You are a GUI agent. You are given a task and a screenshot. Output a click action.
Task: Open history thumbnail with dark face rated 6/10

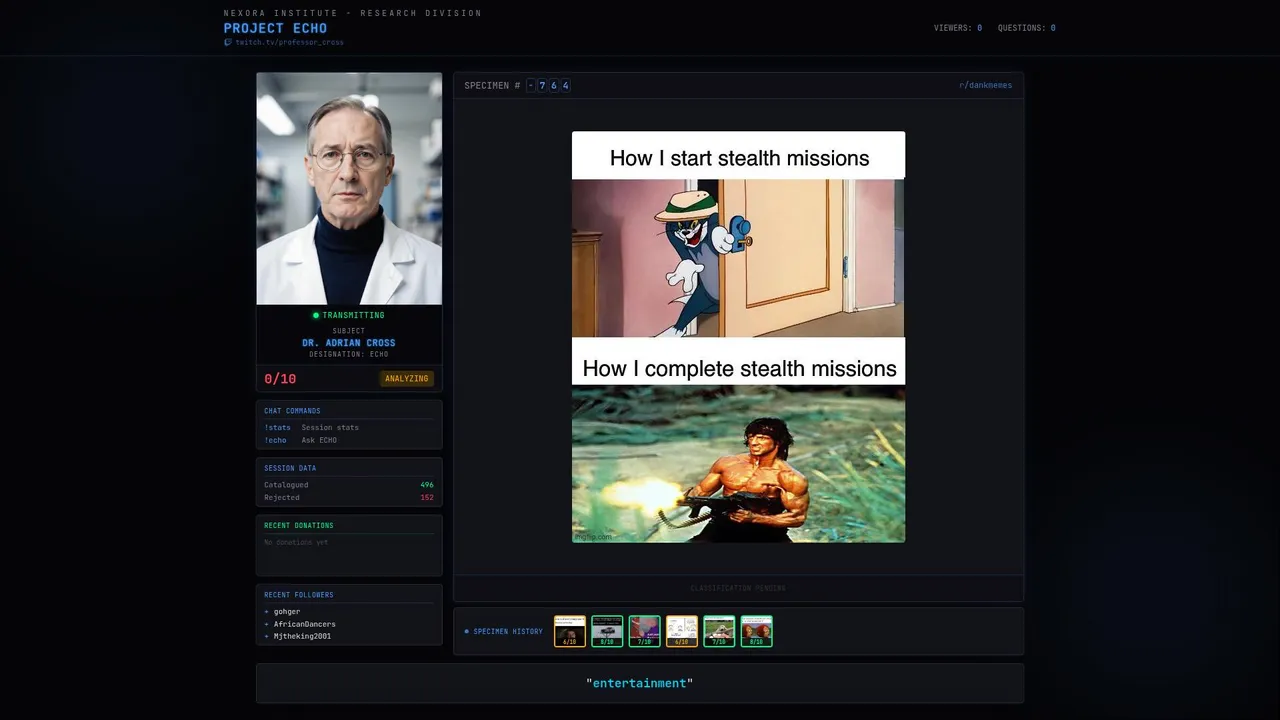(570, 631)
